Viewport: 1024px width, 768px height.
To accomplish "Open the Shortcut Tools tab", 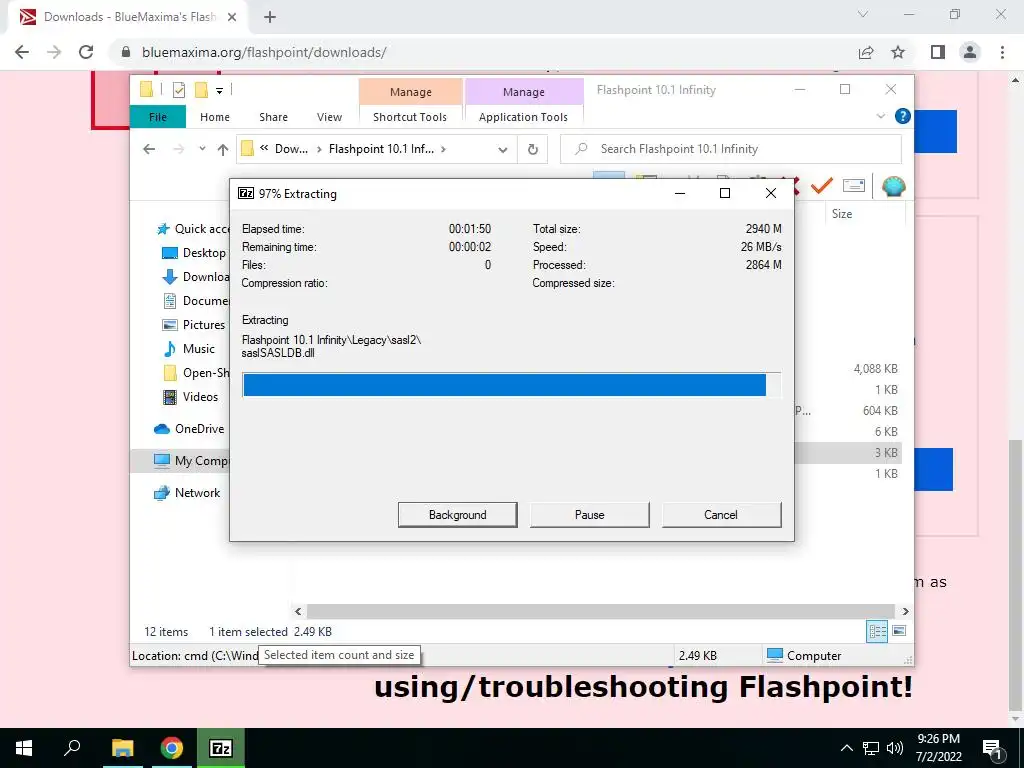I will [410, 117].
